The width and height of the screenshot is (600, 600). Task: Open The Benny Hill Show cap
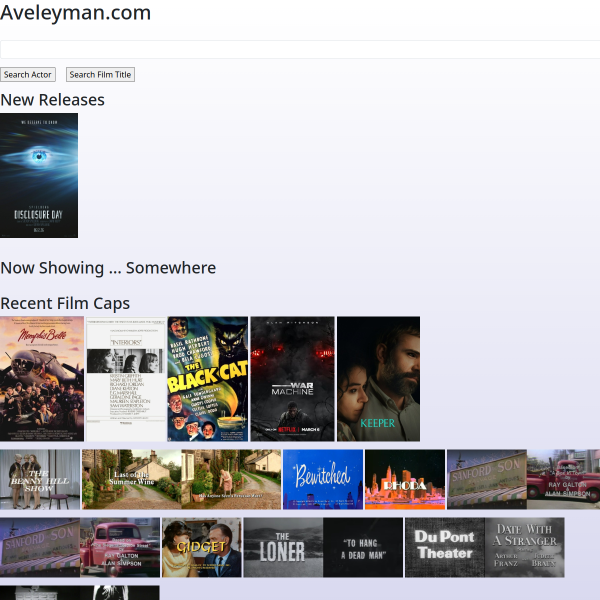(x=40, y=479)
